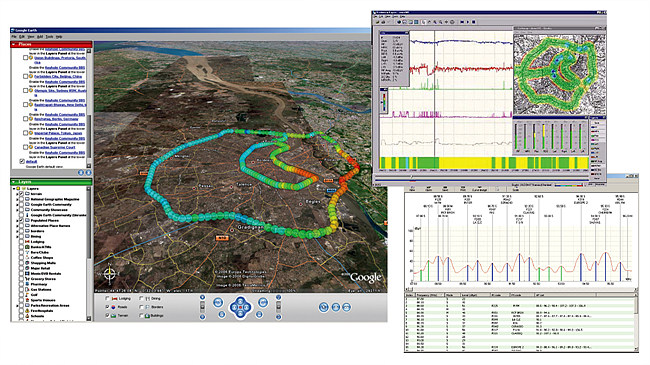This screenshot has height=365, width=650.
Task: Open the View menu
Action: 31,36
